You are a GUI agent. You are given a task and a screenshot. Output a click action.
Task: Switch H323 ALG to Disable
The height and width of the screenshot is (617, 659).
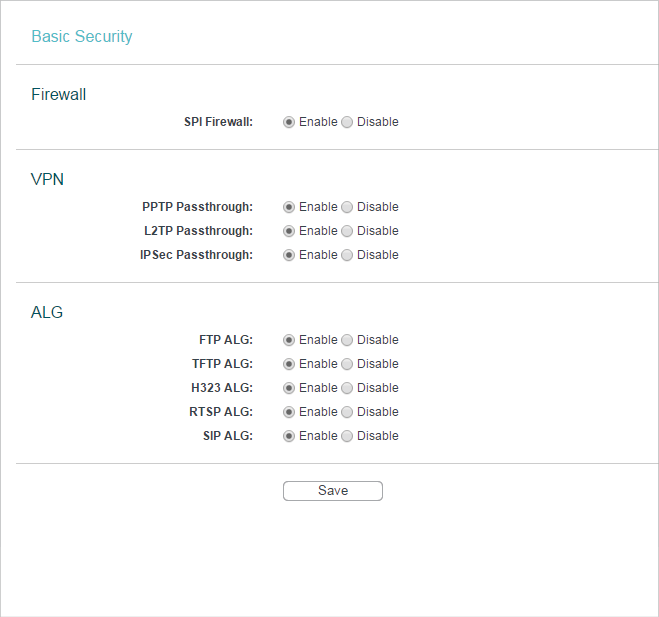tap(347, 388)
